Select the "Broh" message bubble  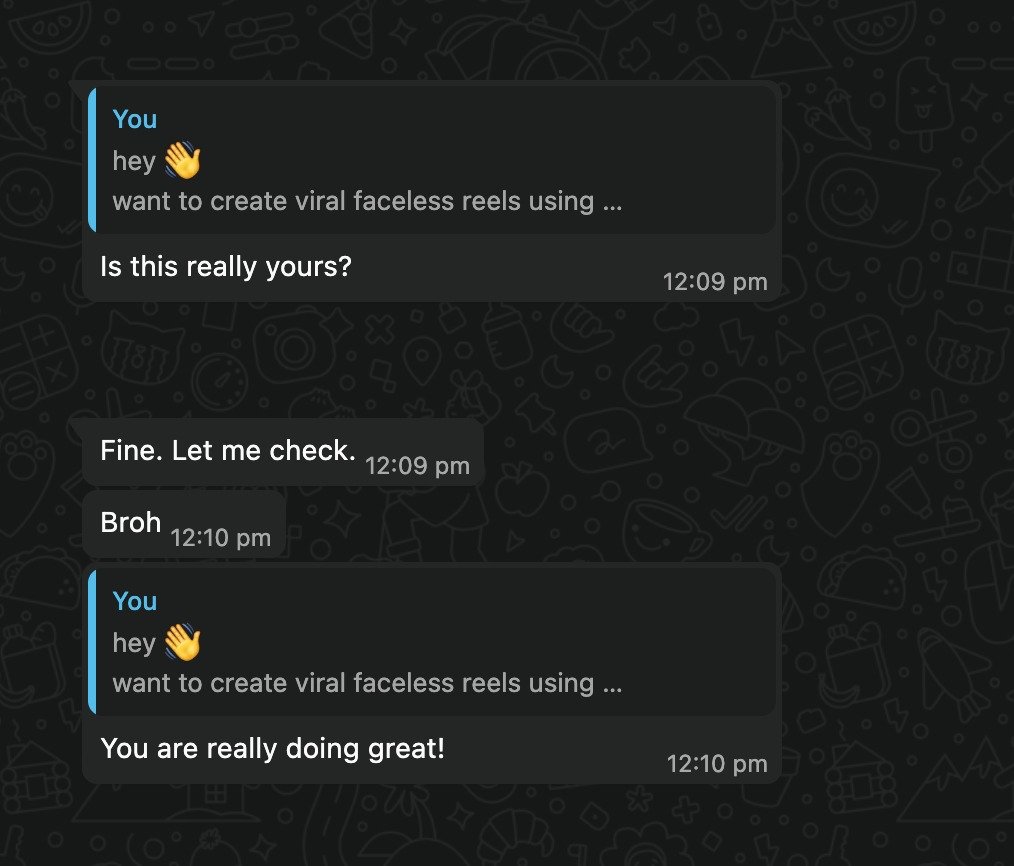(x=131, y=523)
